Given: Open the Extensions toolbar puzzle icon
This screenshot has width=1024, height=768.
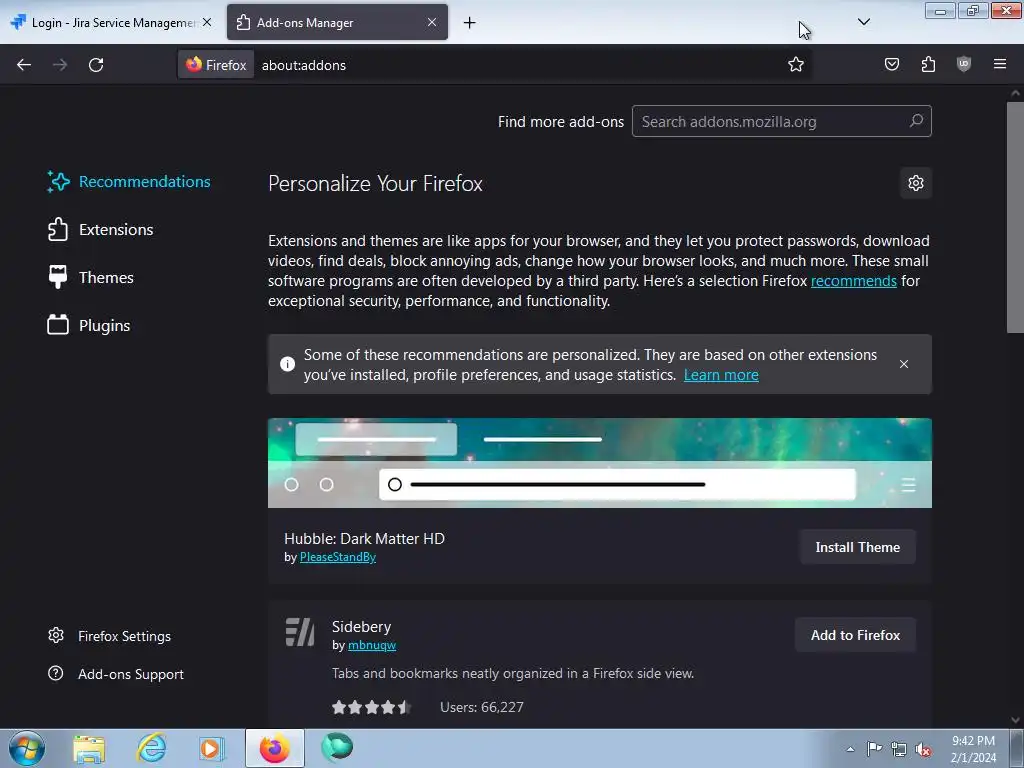Looking at the screenshot, I should [x=928, y=65].
